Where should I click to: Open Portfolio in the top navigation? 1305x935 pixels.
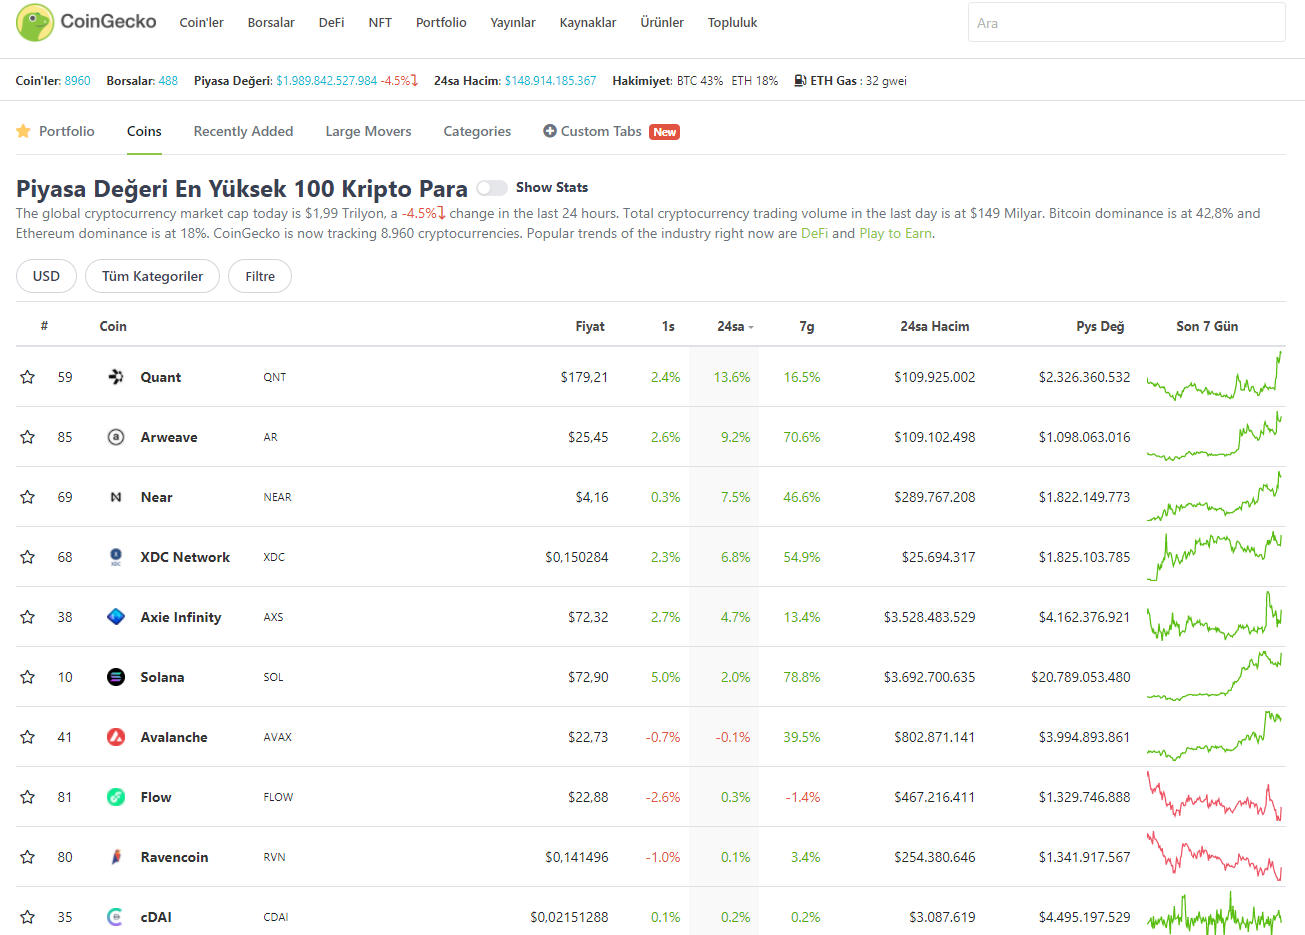[x=441, y=22]
